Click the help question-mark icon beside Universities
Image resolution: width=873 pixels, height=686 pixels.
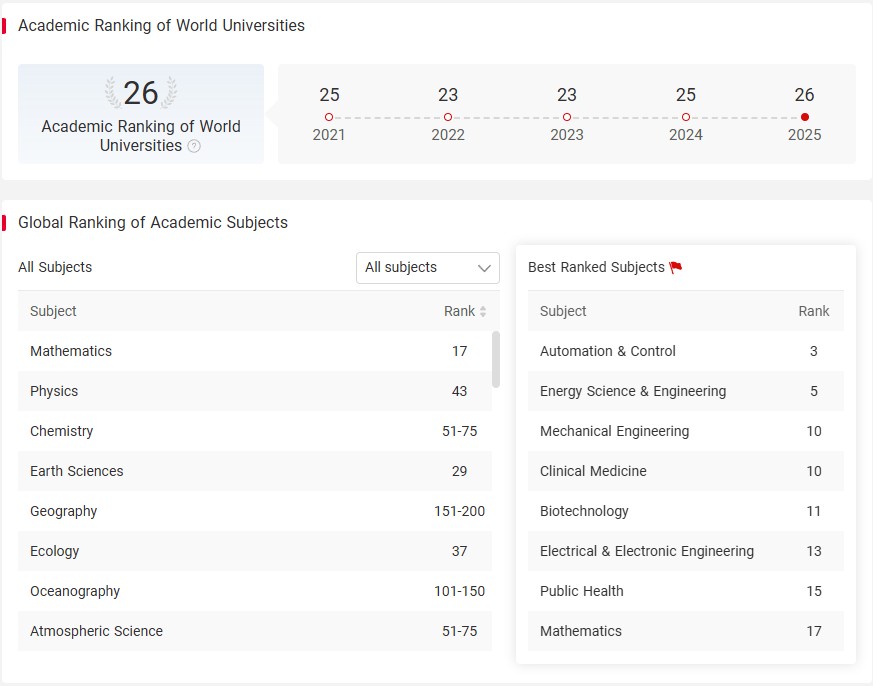pos(194,146)
